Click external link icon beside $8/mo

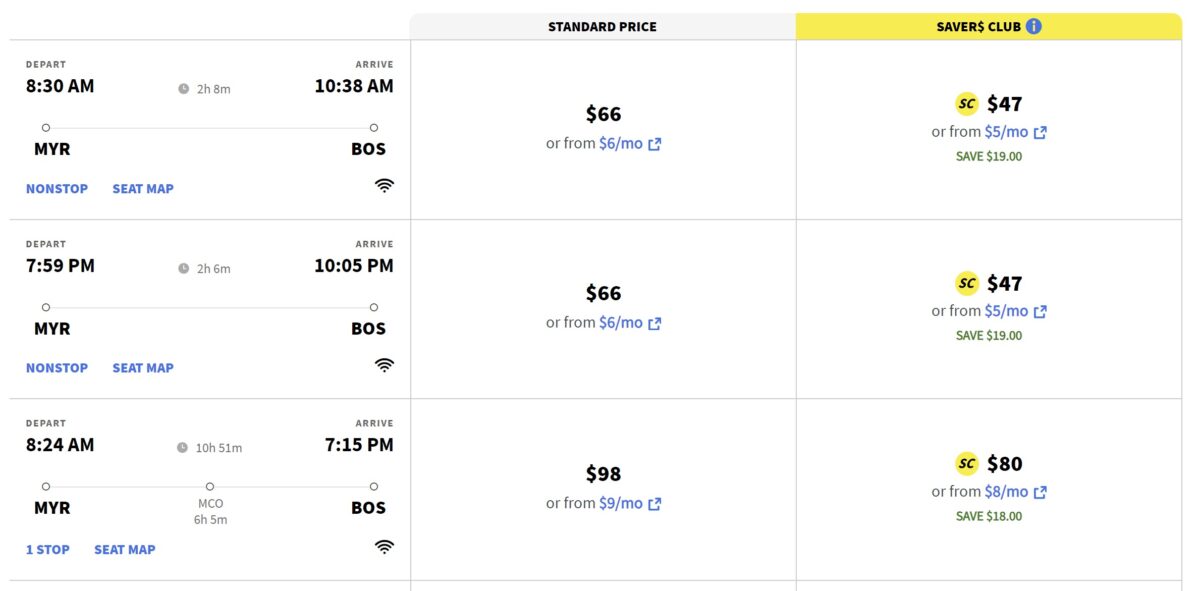1040,492
